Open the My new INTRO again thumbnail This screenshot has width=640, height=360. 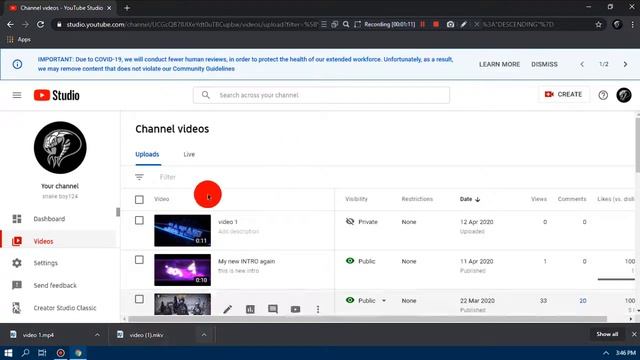(182, 270)
